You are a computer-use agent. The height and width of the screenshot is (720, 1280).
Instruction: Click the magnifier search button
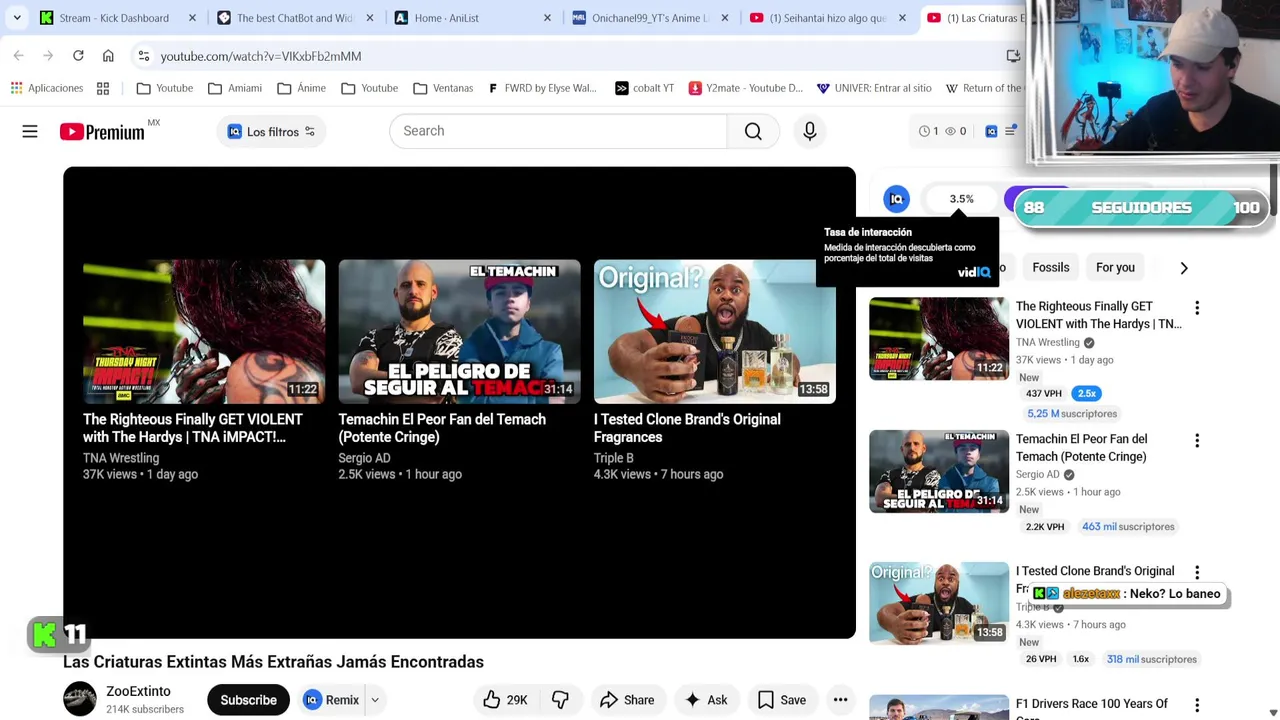(753, 131)
